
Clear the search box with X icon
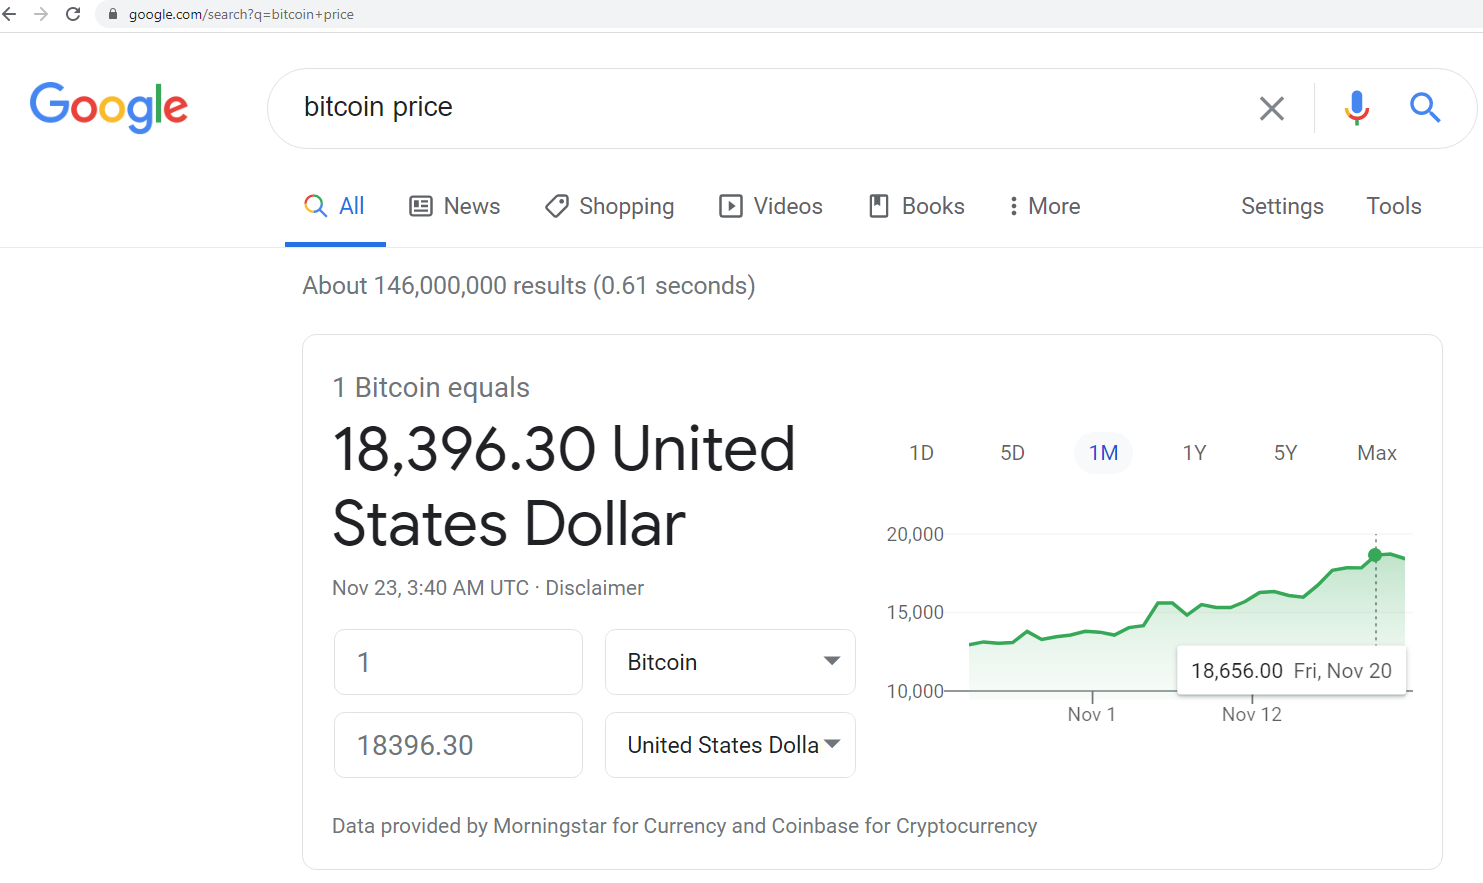(1271, 108)
